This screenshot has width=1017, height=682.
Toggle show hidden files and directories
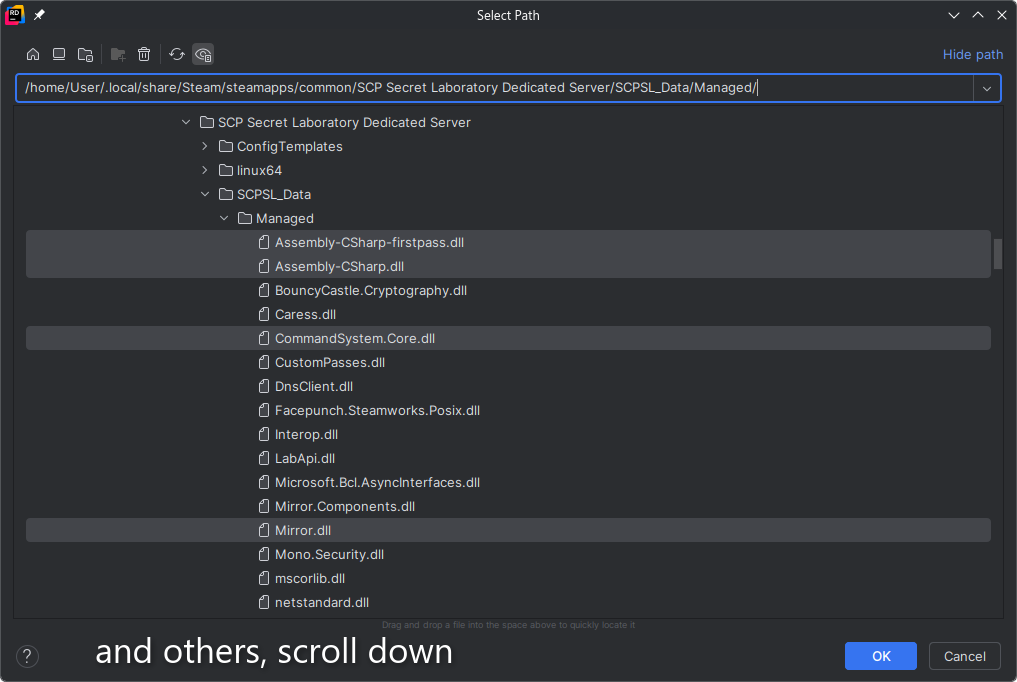click(x=203, y=54)
